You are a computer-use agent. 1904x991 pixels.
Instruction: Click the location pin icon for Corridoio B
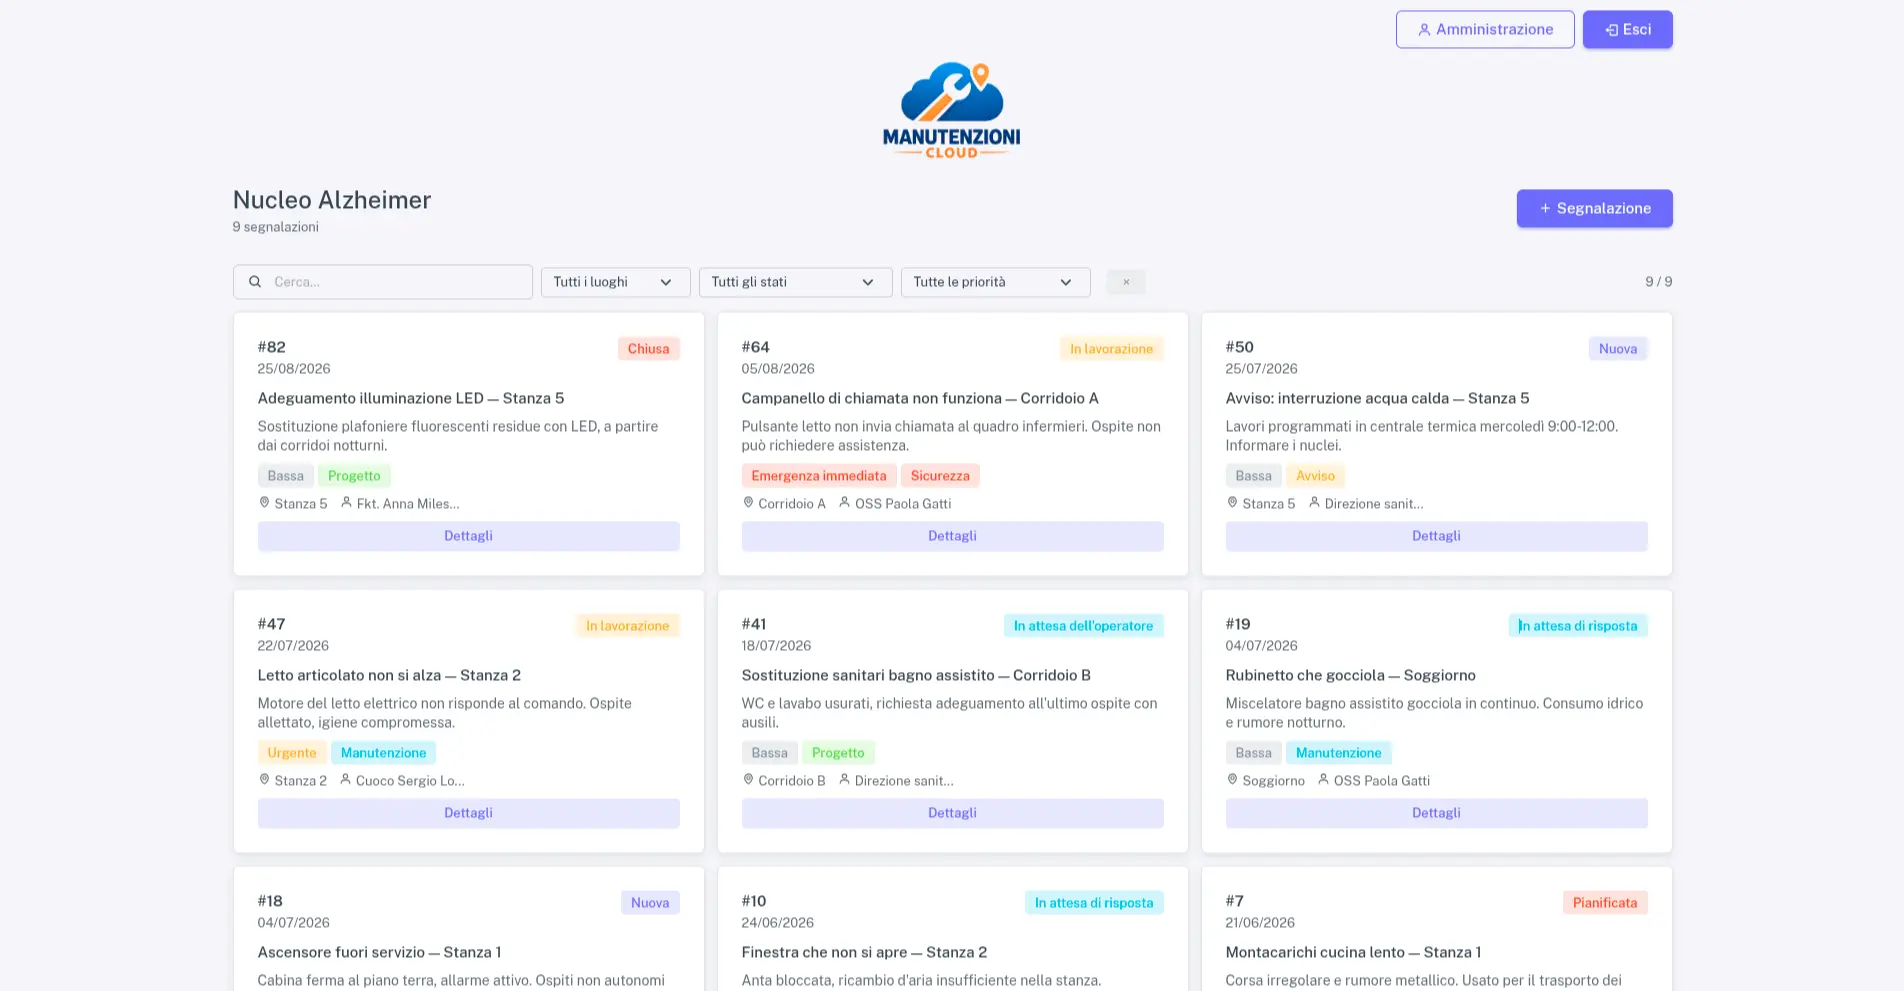click(x=748, y=780)
